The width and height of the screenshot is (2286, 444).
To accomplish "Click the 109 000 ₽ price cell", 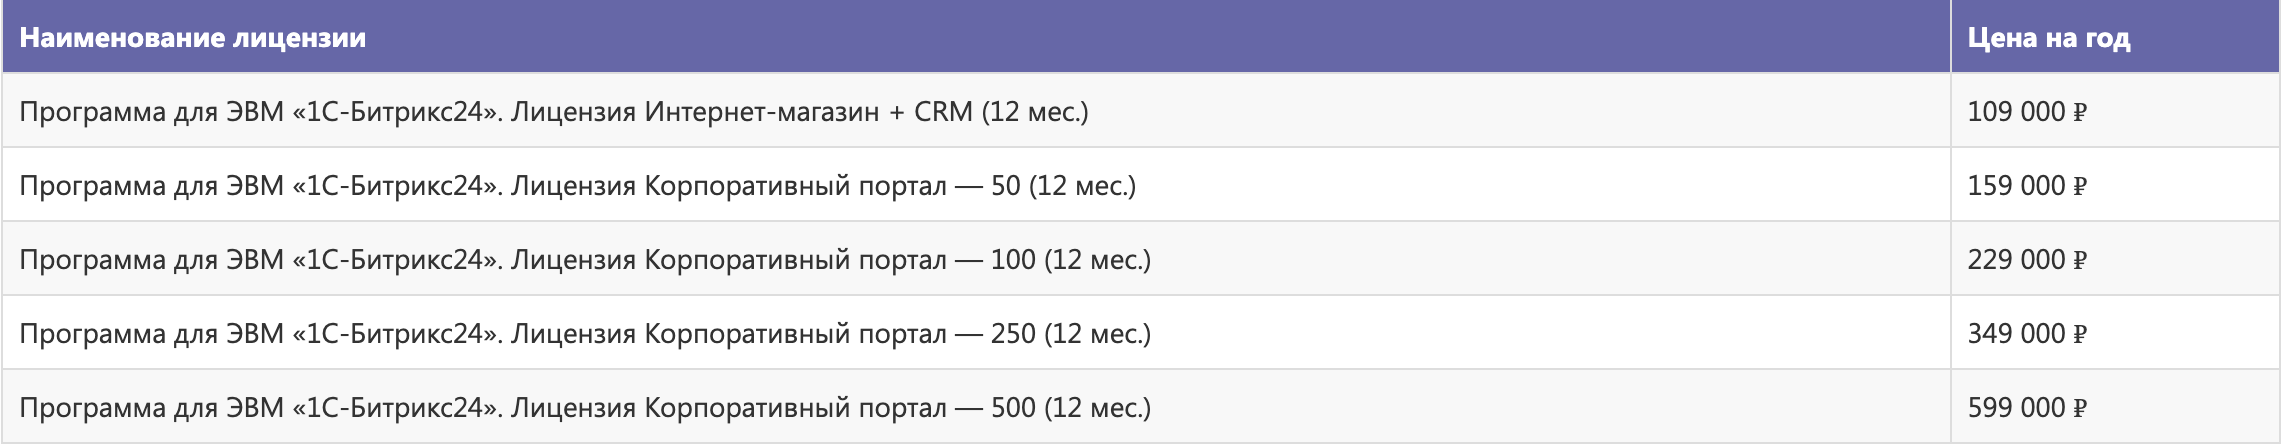I will (x=2115, y=110).
